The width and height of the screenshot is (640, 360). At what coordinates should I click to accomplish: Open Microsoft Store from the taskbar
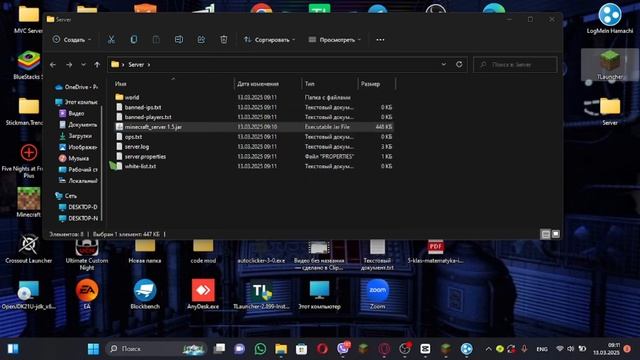click(301, 349)
